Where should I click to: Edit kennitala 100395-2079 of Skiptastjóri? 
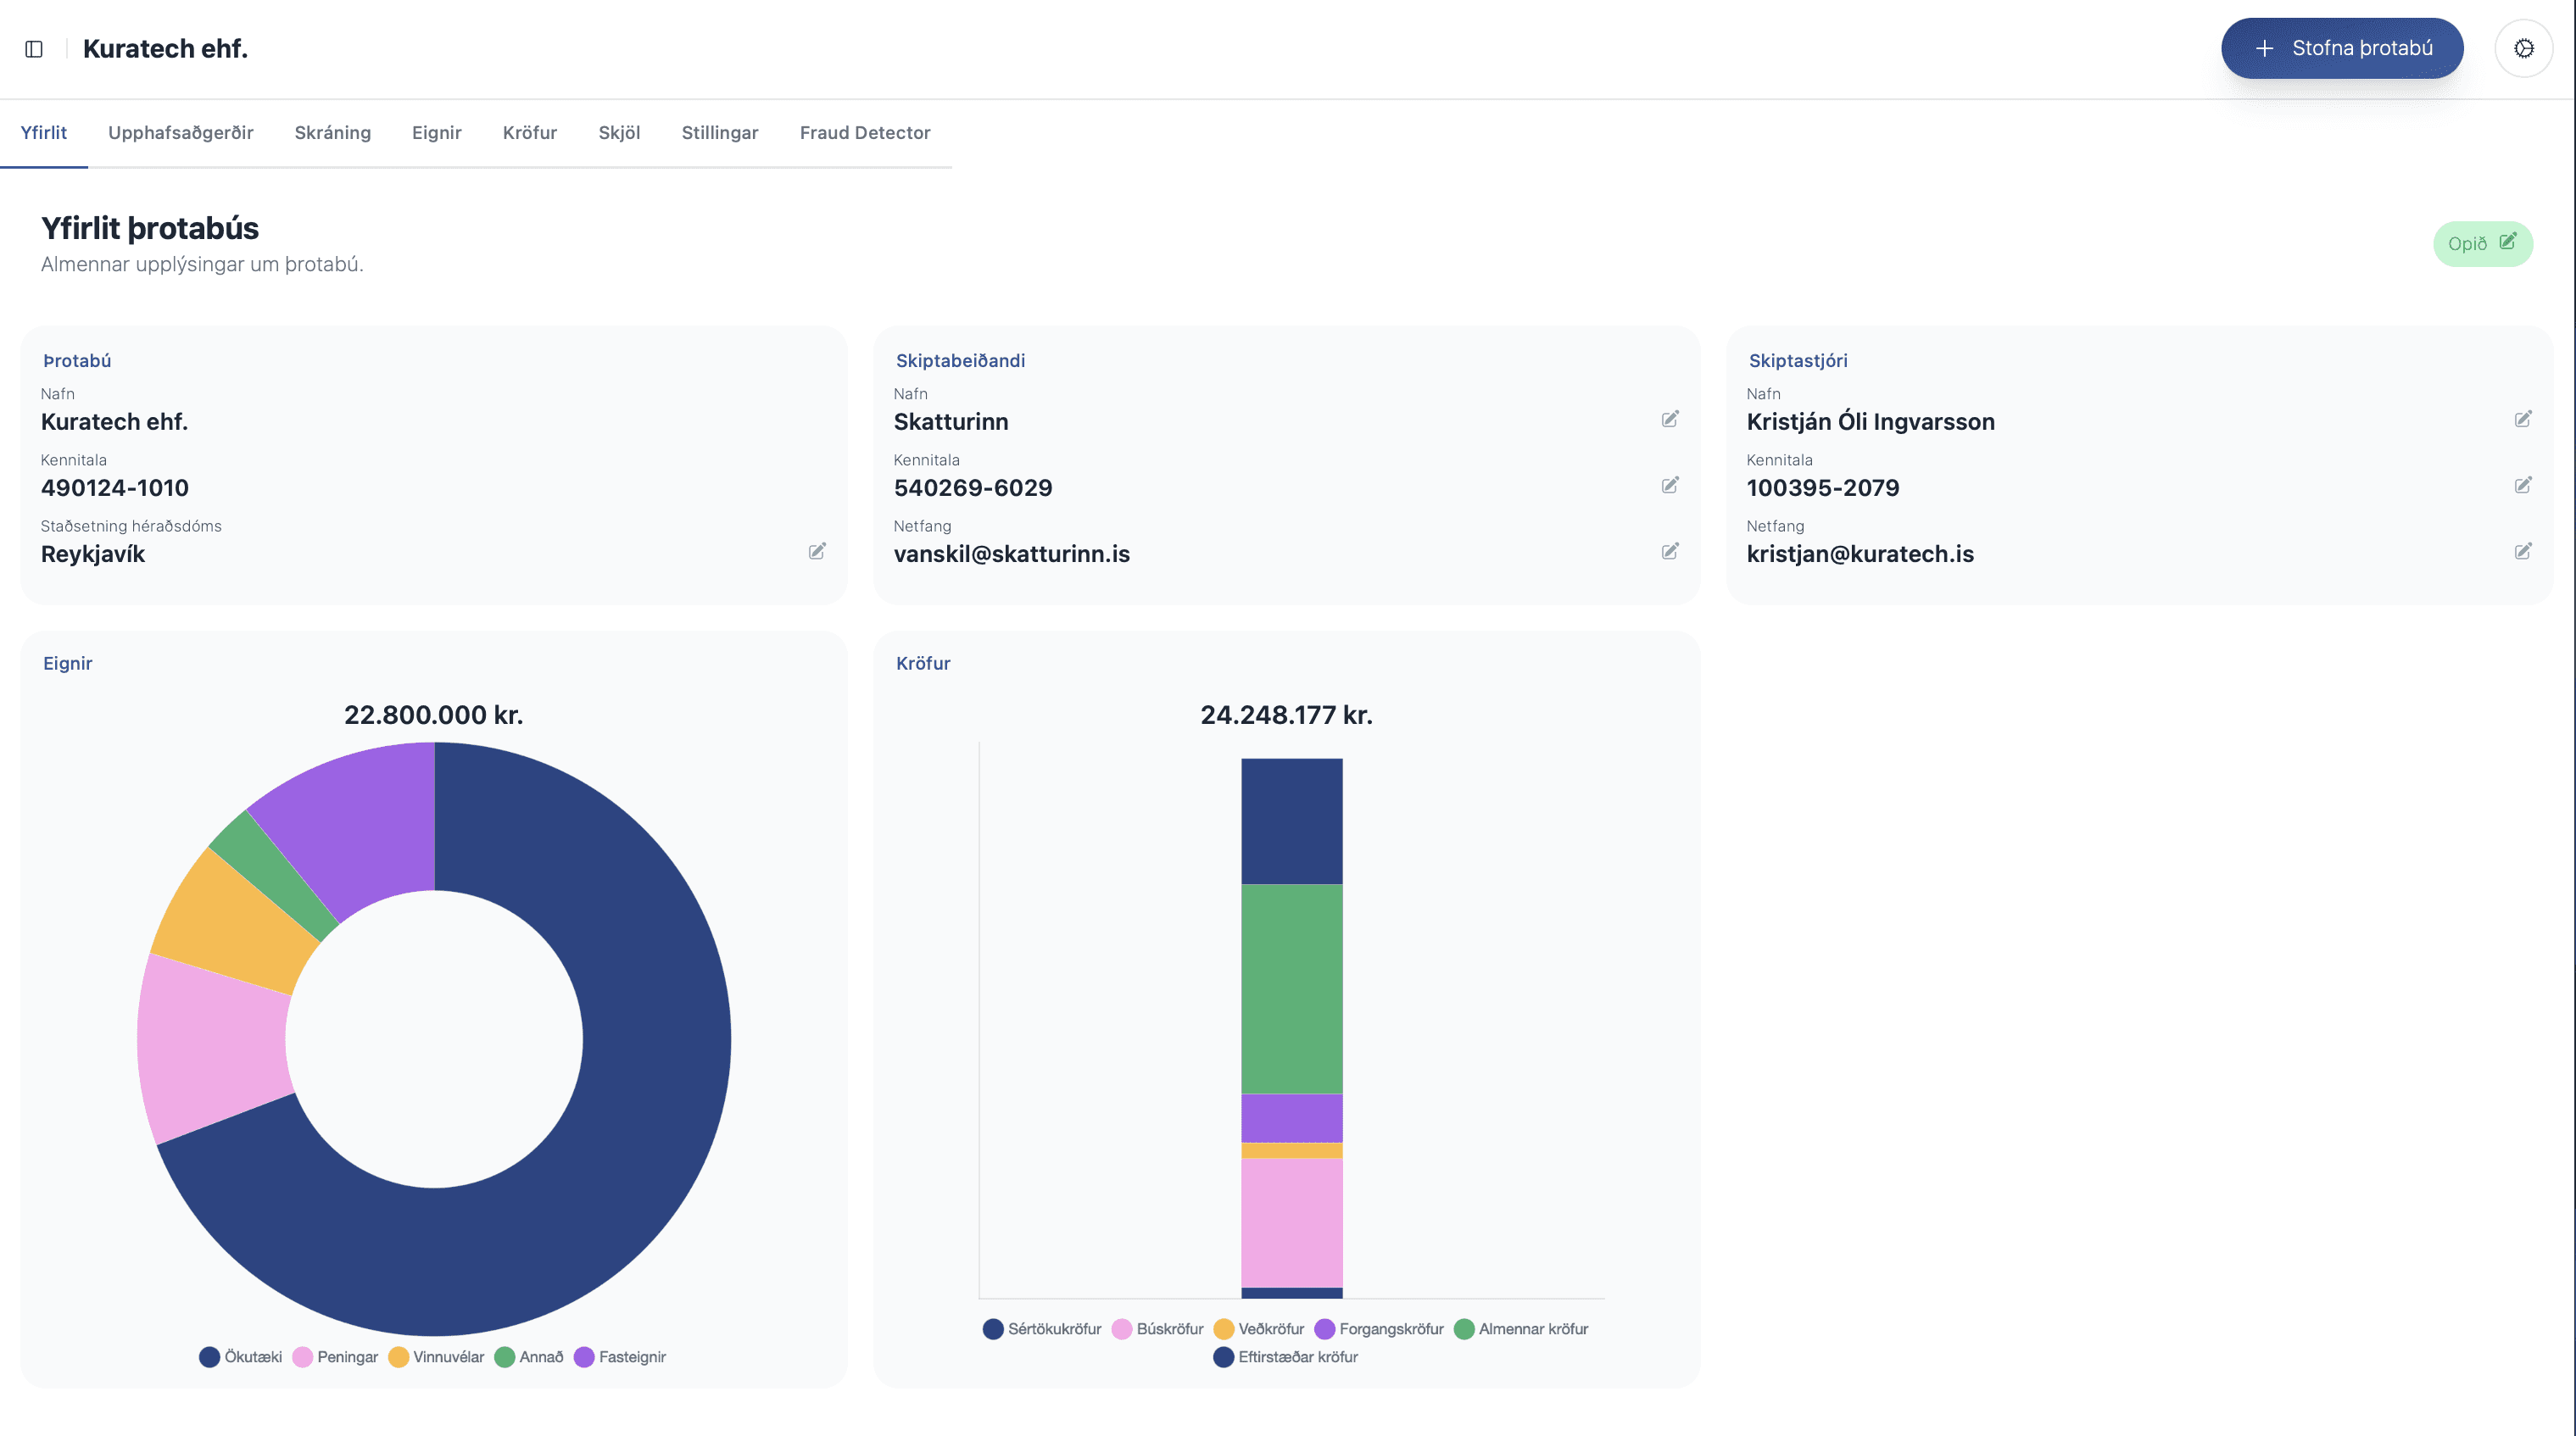point(2524,485)
